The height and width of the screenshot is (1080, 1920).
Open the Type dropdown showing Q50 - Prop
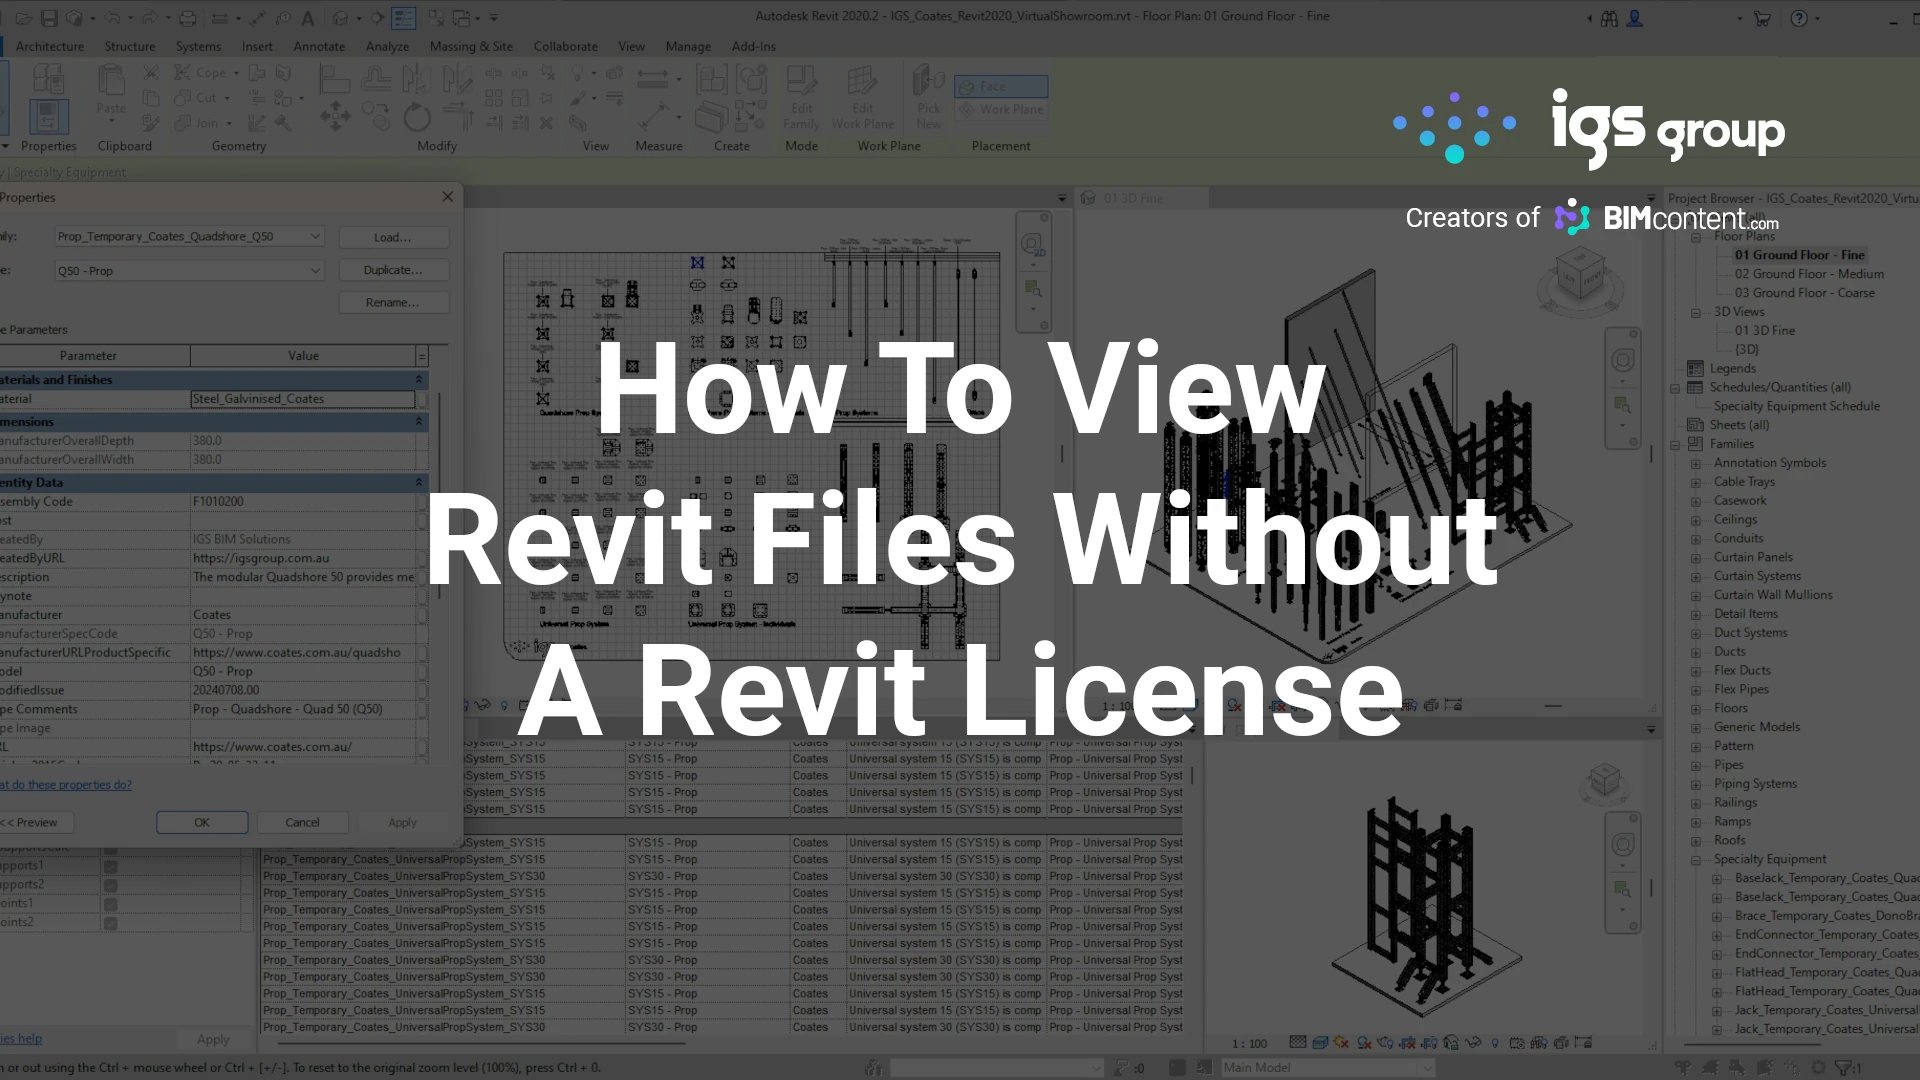189,271
